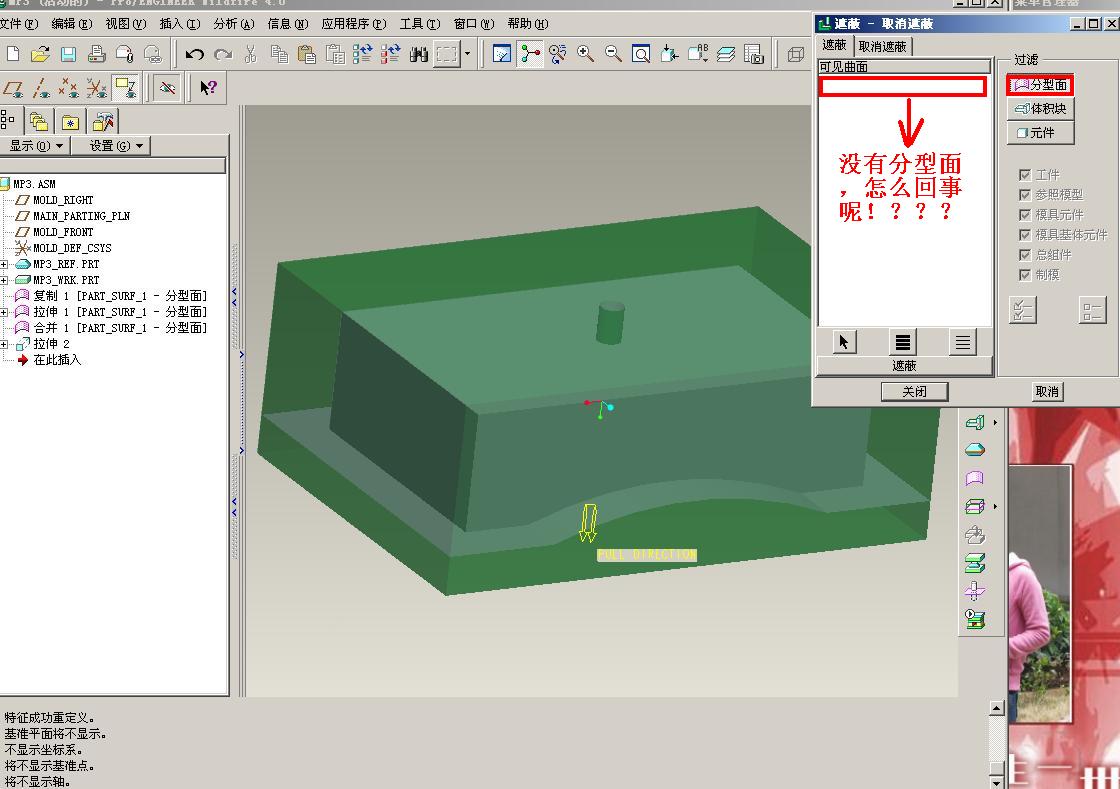
Task: Toggle coordinate system display icon
Action: point(96,89)
